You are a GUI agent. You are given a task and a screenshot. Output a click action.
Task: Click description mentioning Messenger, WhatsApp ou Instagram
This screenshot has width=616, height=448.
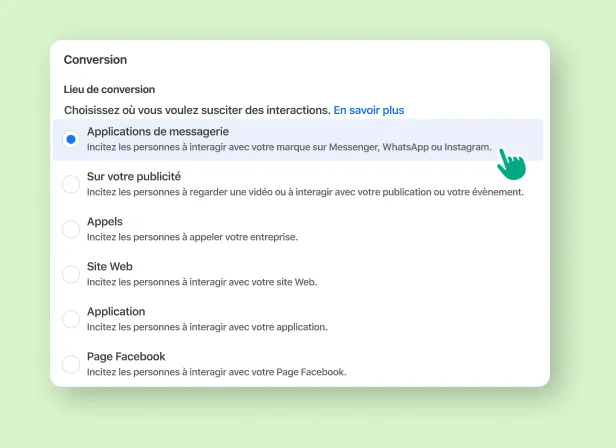[289, 147]
